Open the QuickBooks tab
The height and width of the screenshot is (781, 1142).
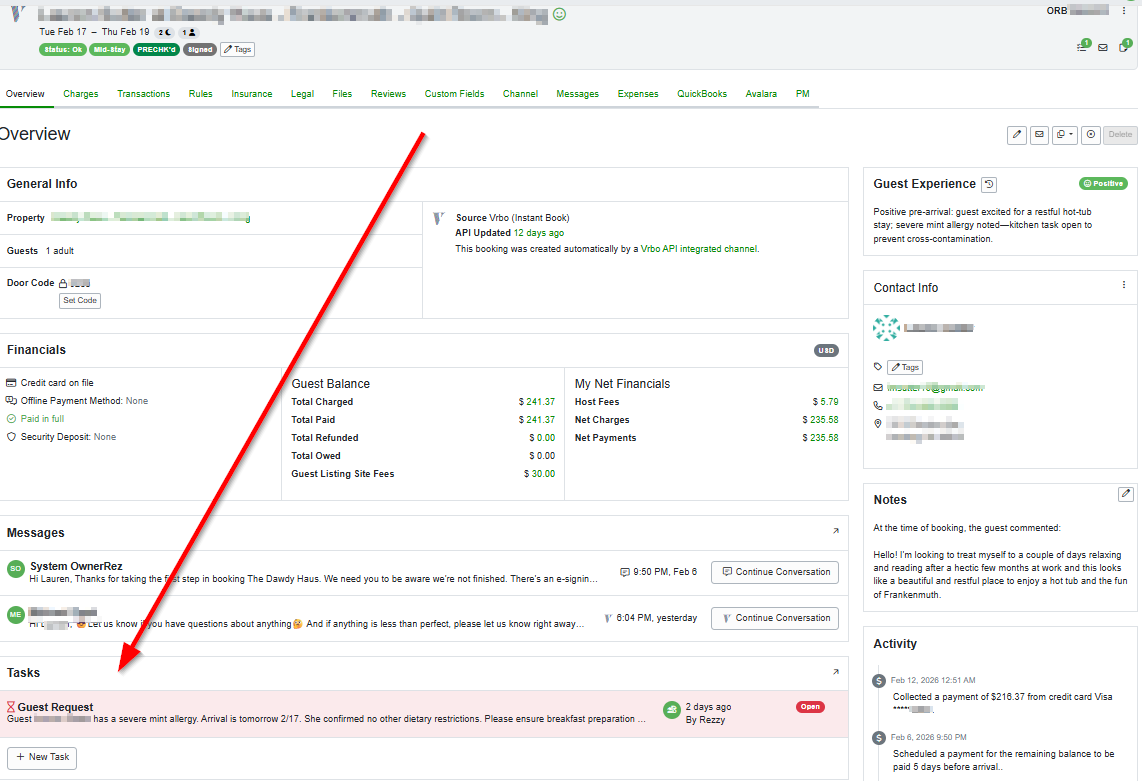702,94
